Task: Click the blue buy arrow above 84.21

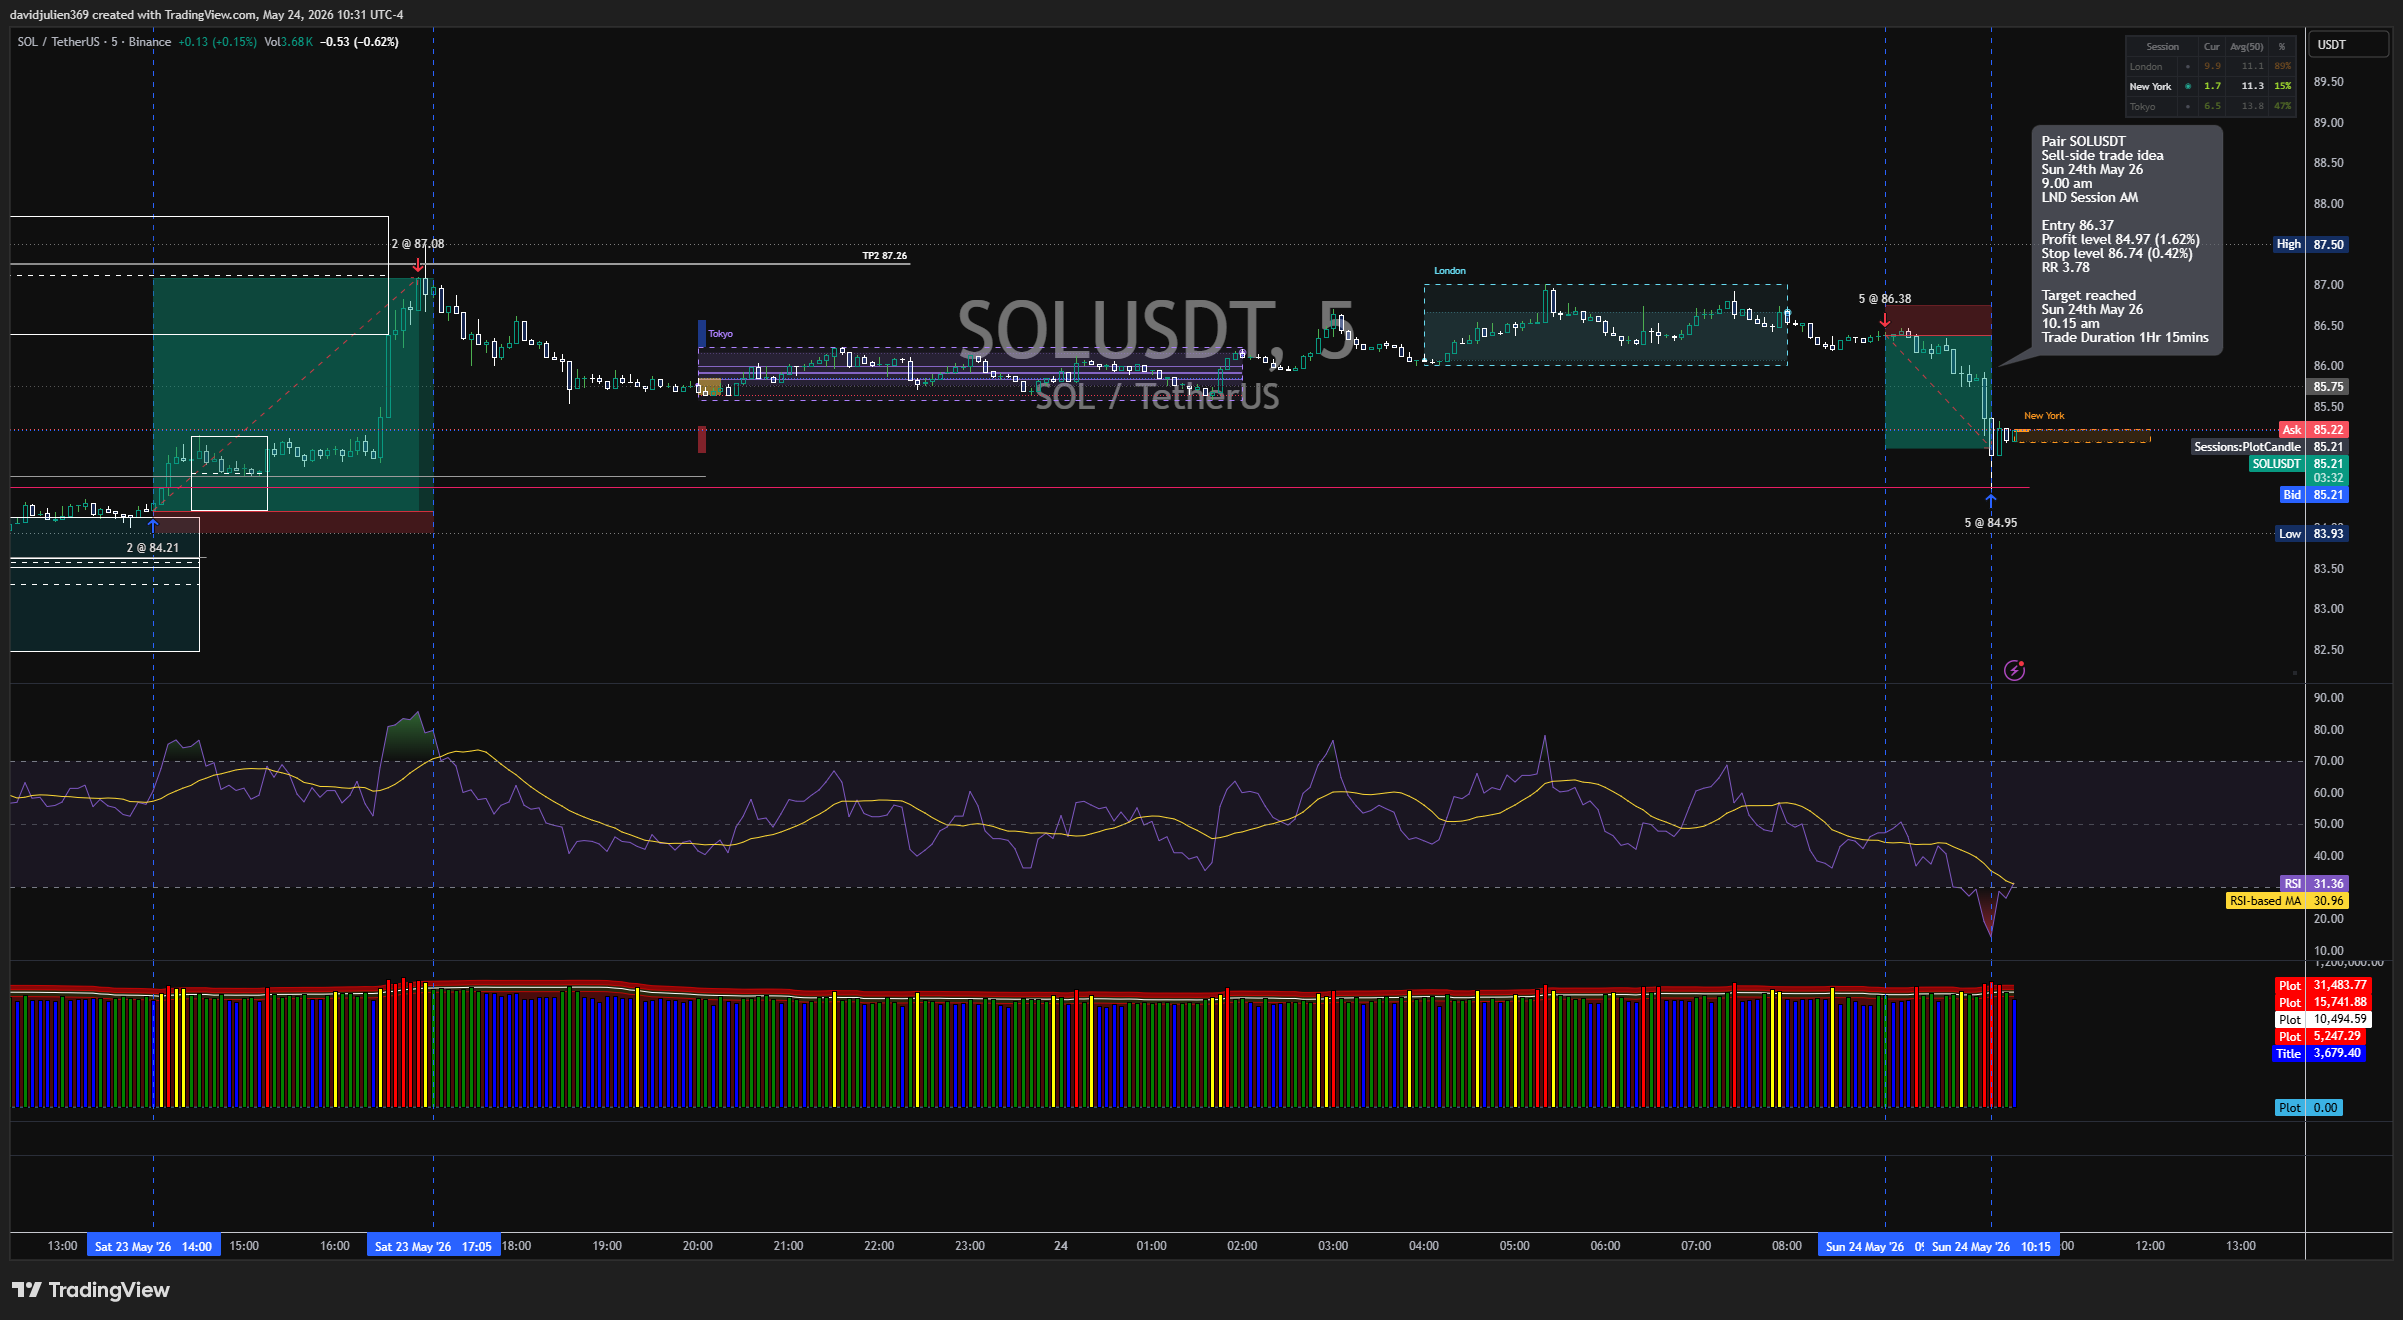Action: coord(152,525)
